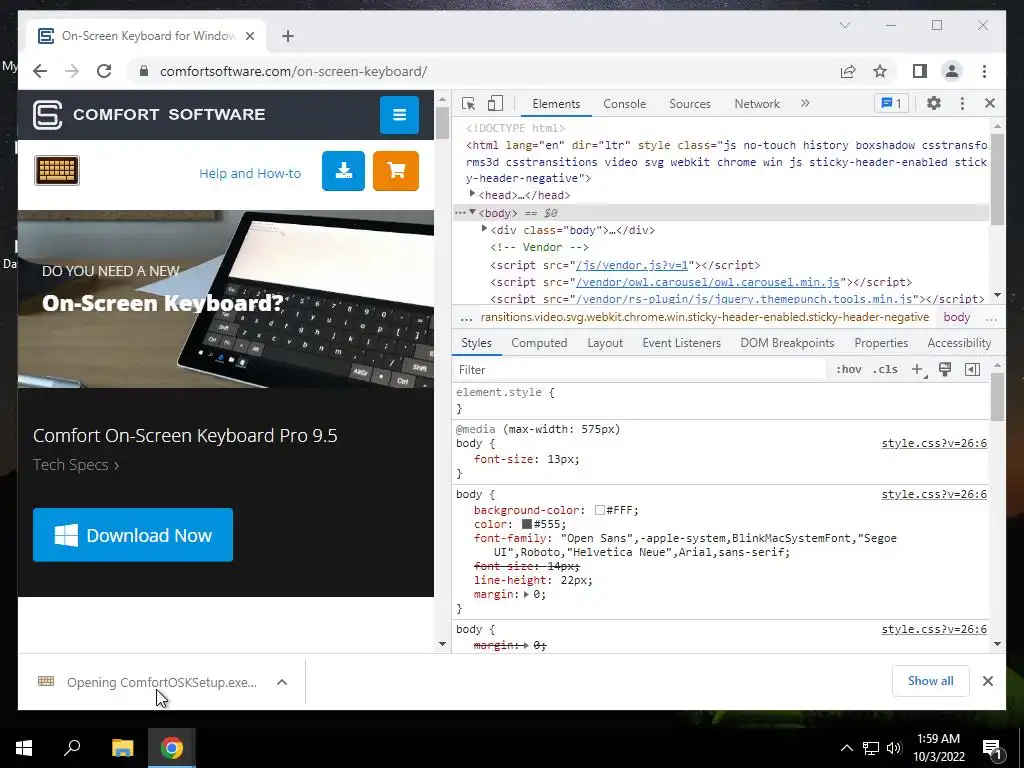The image size is (1024, 768).
Task: Open the /js/vendor.js?v=1 script link
Action: point(632,265)
